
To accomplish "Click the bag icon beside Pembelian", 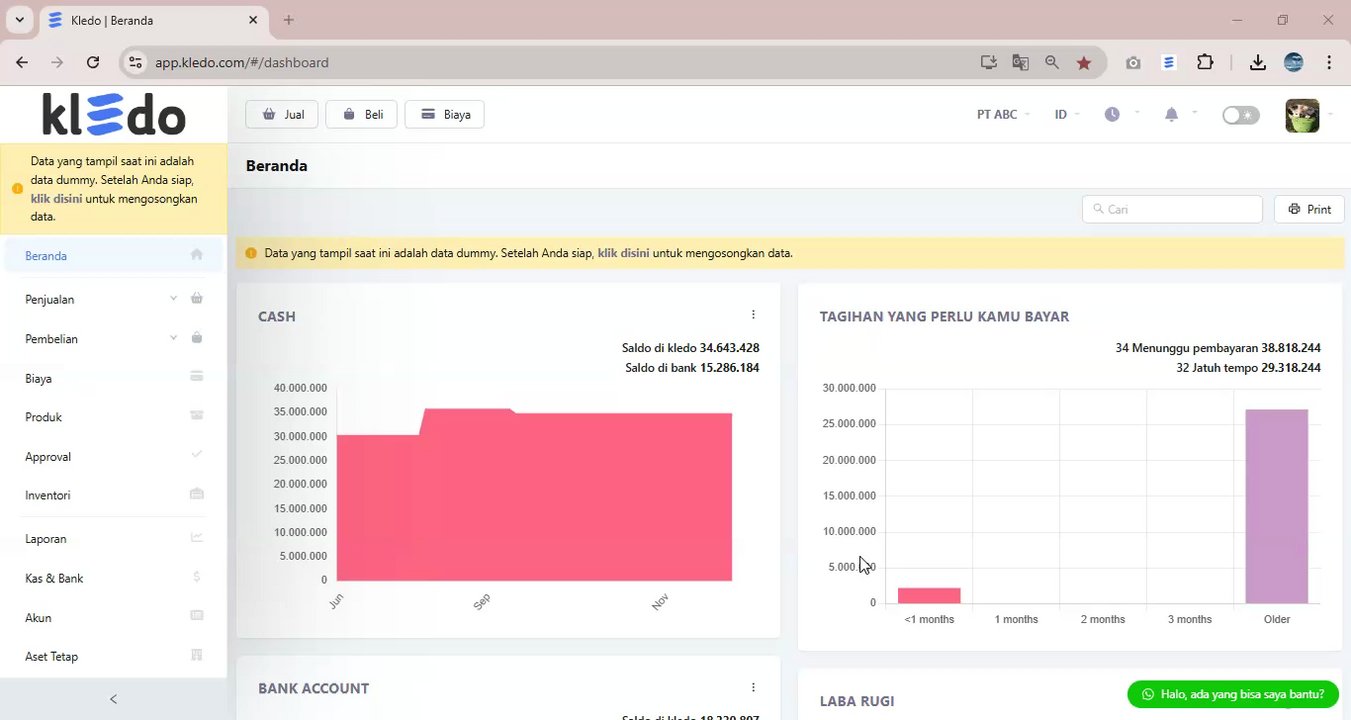I will tap(197, 338).
